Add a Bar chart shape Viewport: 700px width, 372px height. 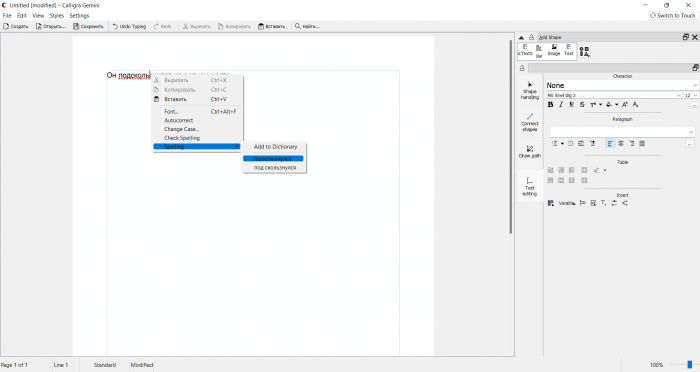pos(539,51)
